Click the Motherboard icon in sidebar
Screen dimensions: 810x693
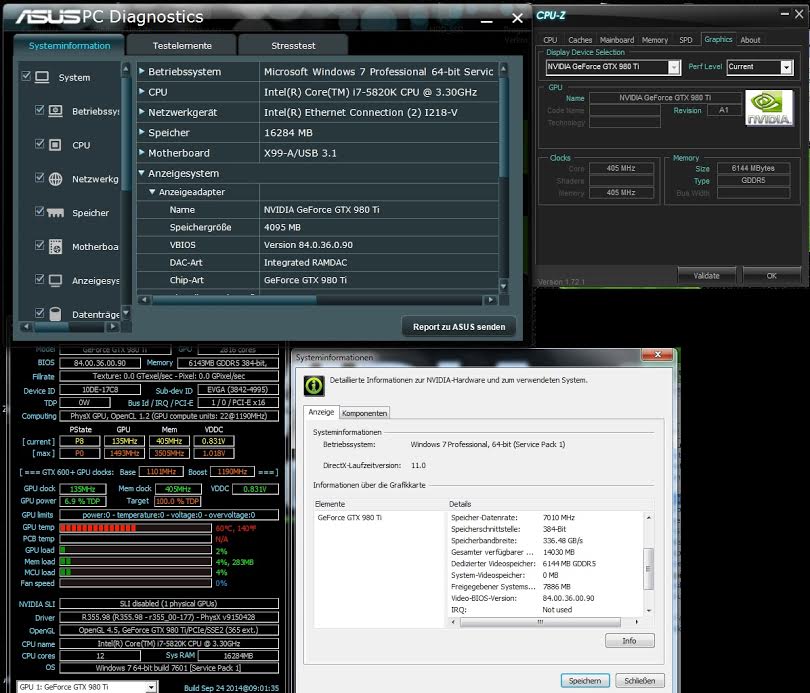(55, 247)
